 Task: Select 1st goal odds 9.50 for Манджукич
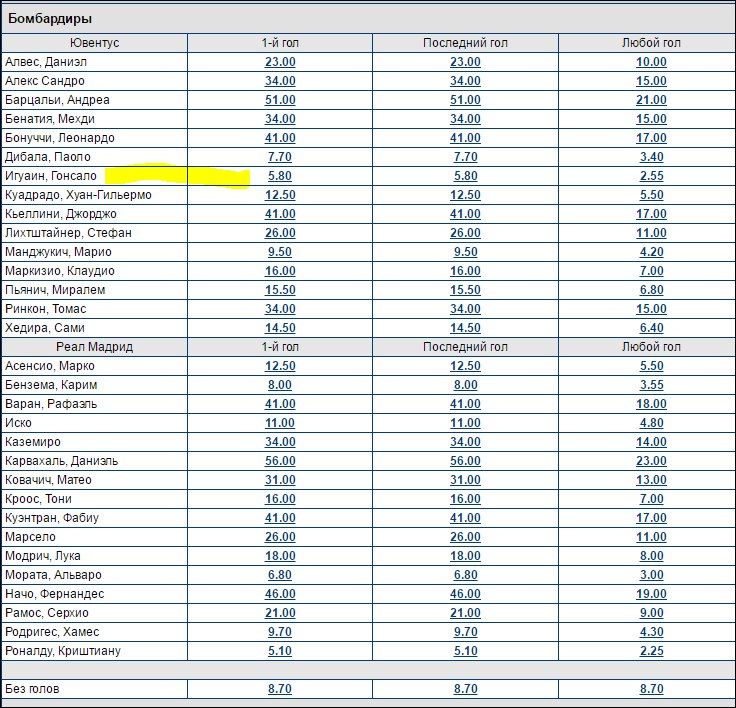coord(280,252)
